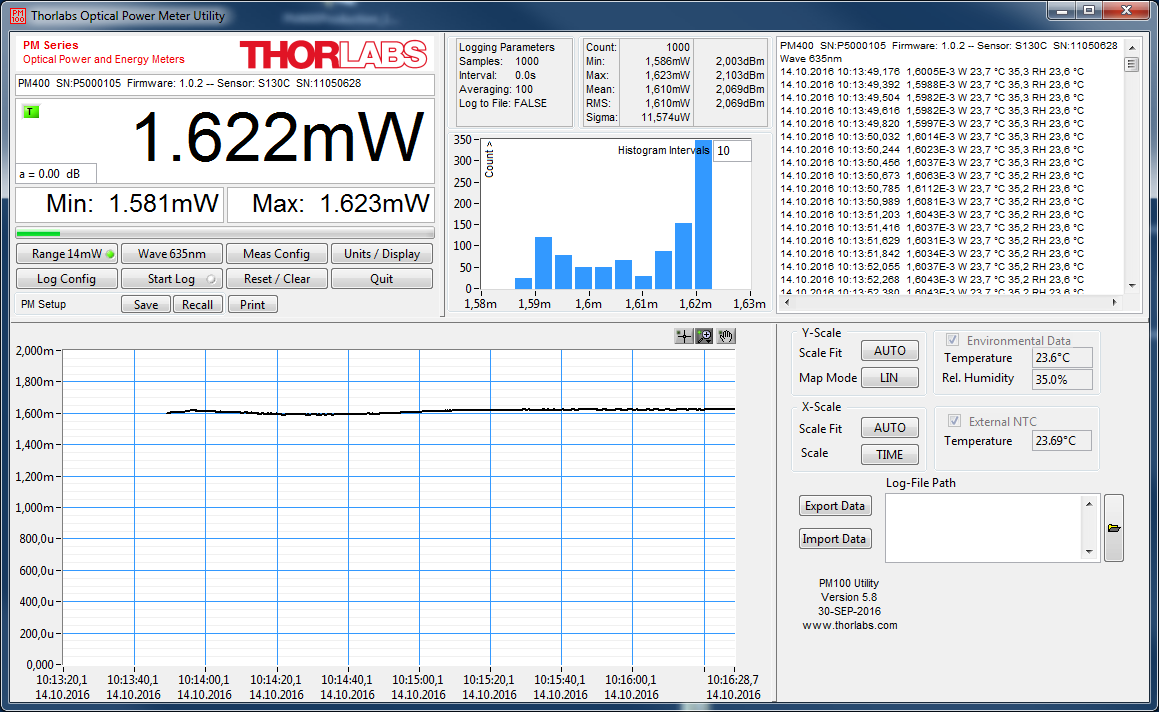Select the crosshair cursor tool above the graph
The width and height of the screenshot is (1159, 712).
pyautogui.click(x=684, y=336)
